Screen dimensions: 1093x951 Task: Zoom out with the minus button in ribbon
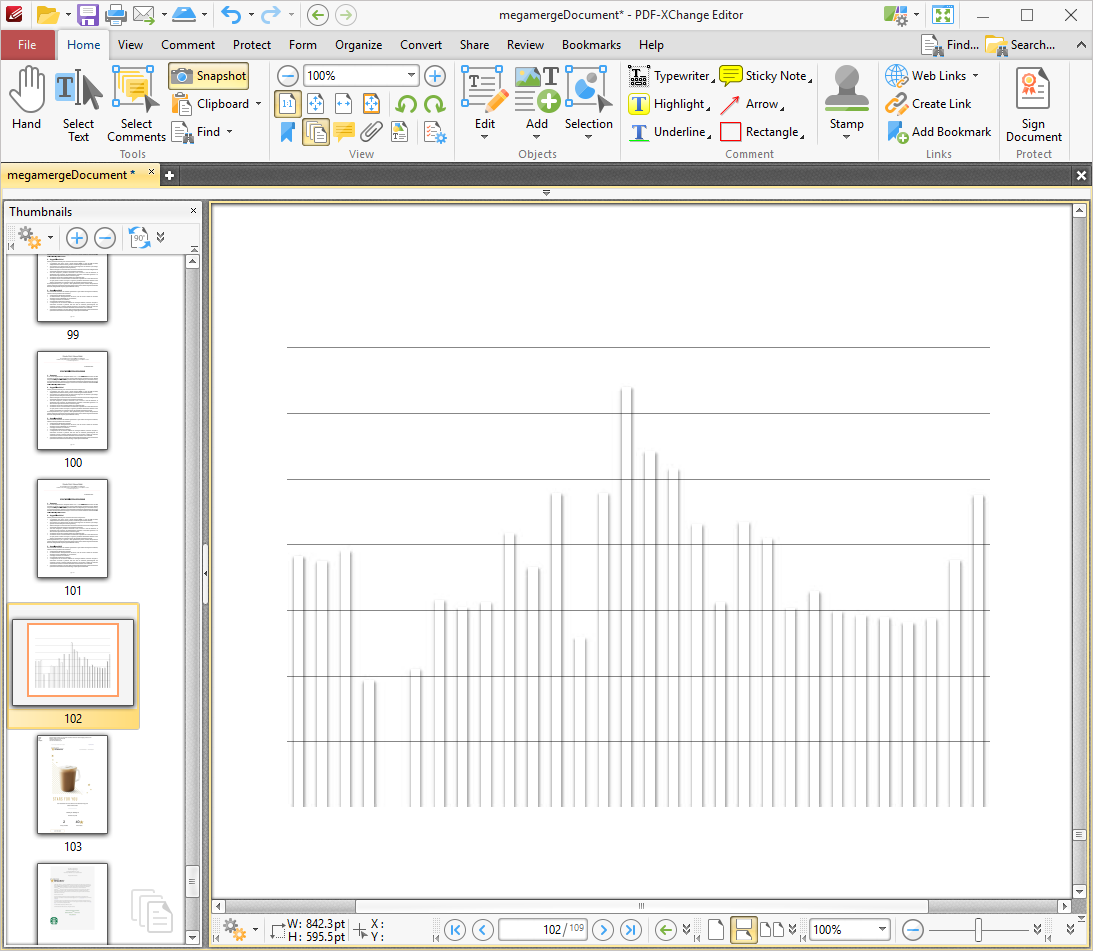[x=287, y=76]
